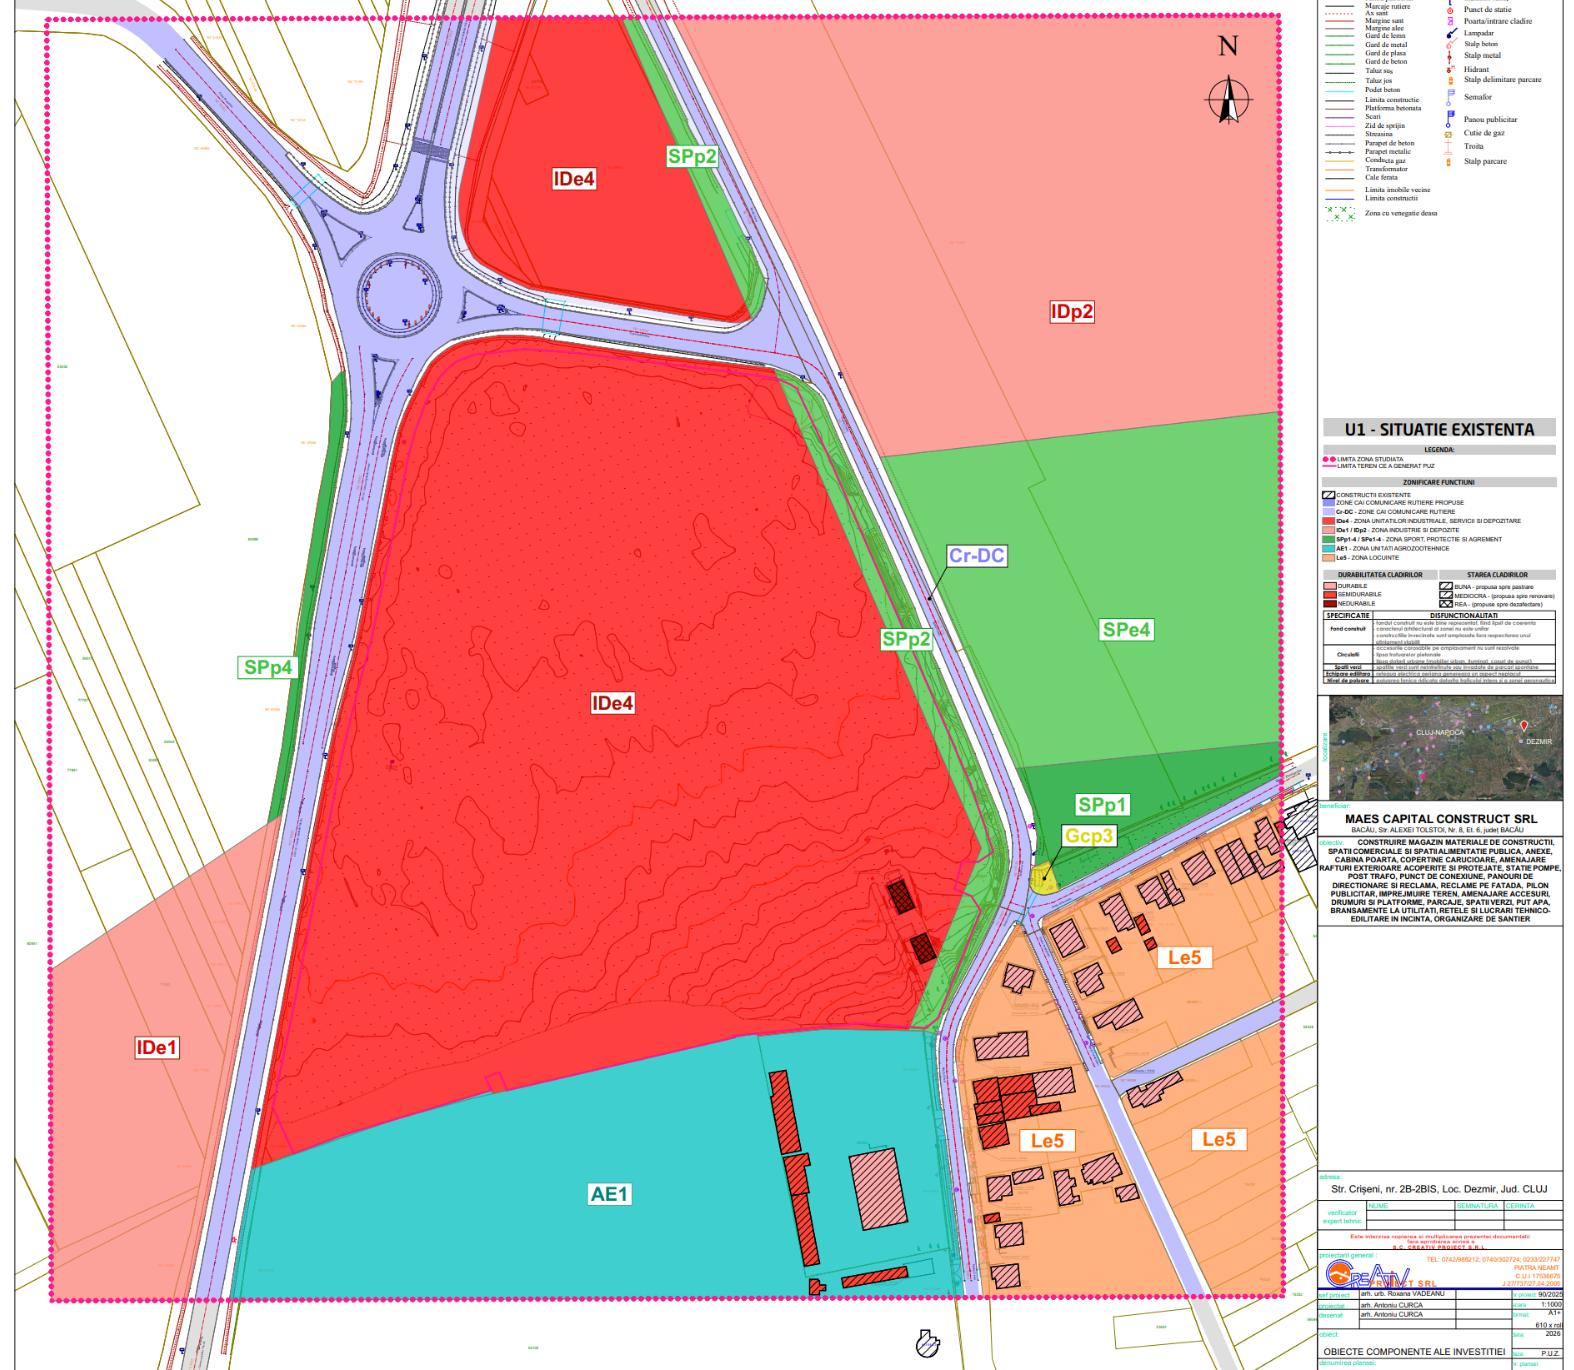Click the Cutie de gaz legend symbol
The image size is (1574, 1370).
[1449, 133]
